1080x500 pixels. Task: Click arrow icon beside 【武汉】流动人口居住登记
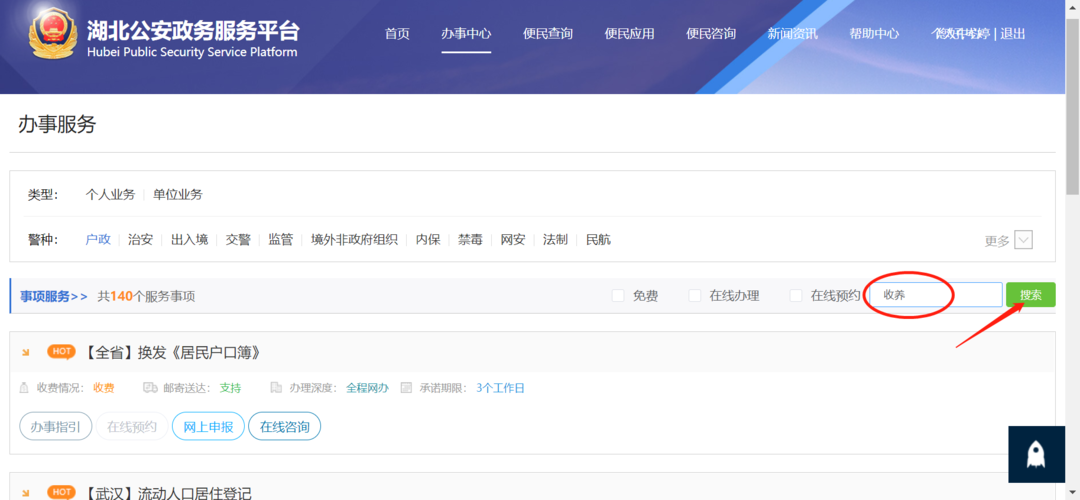click(26, 493)
